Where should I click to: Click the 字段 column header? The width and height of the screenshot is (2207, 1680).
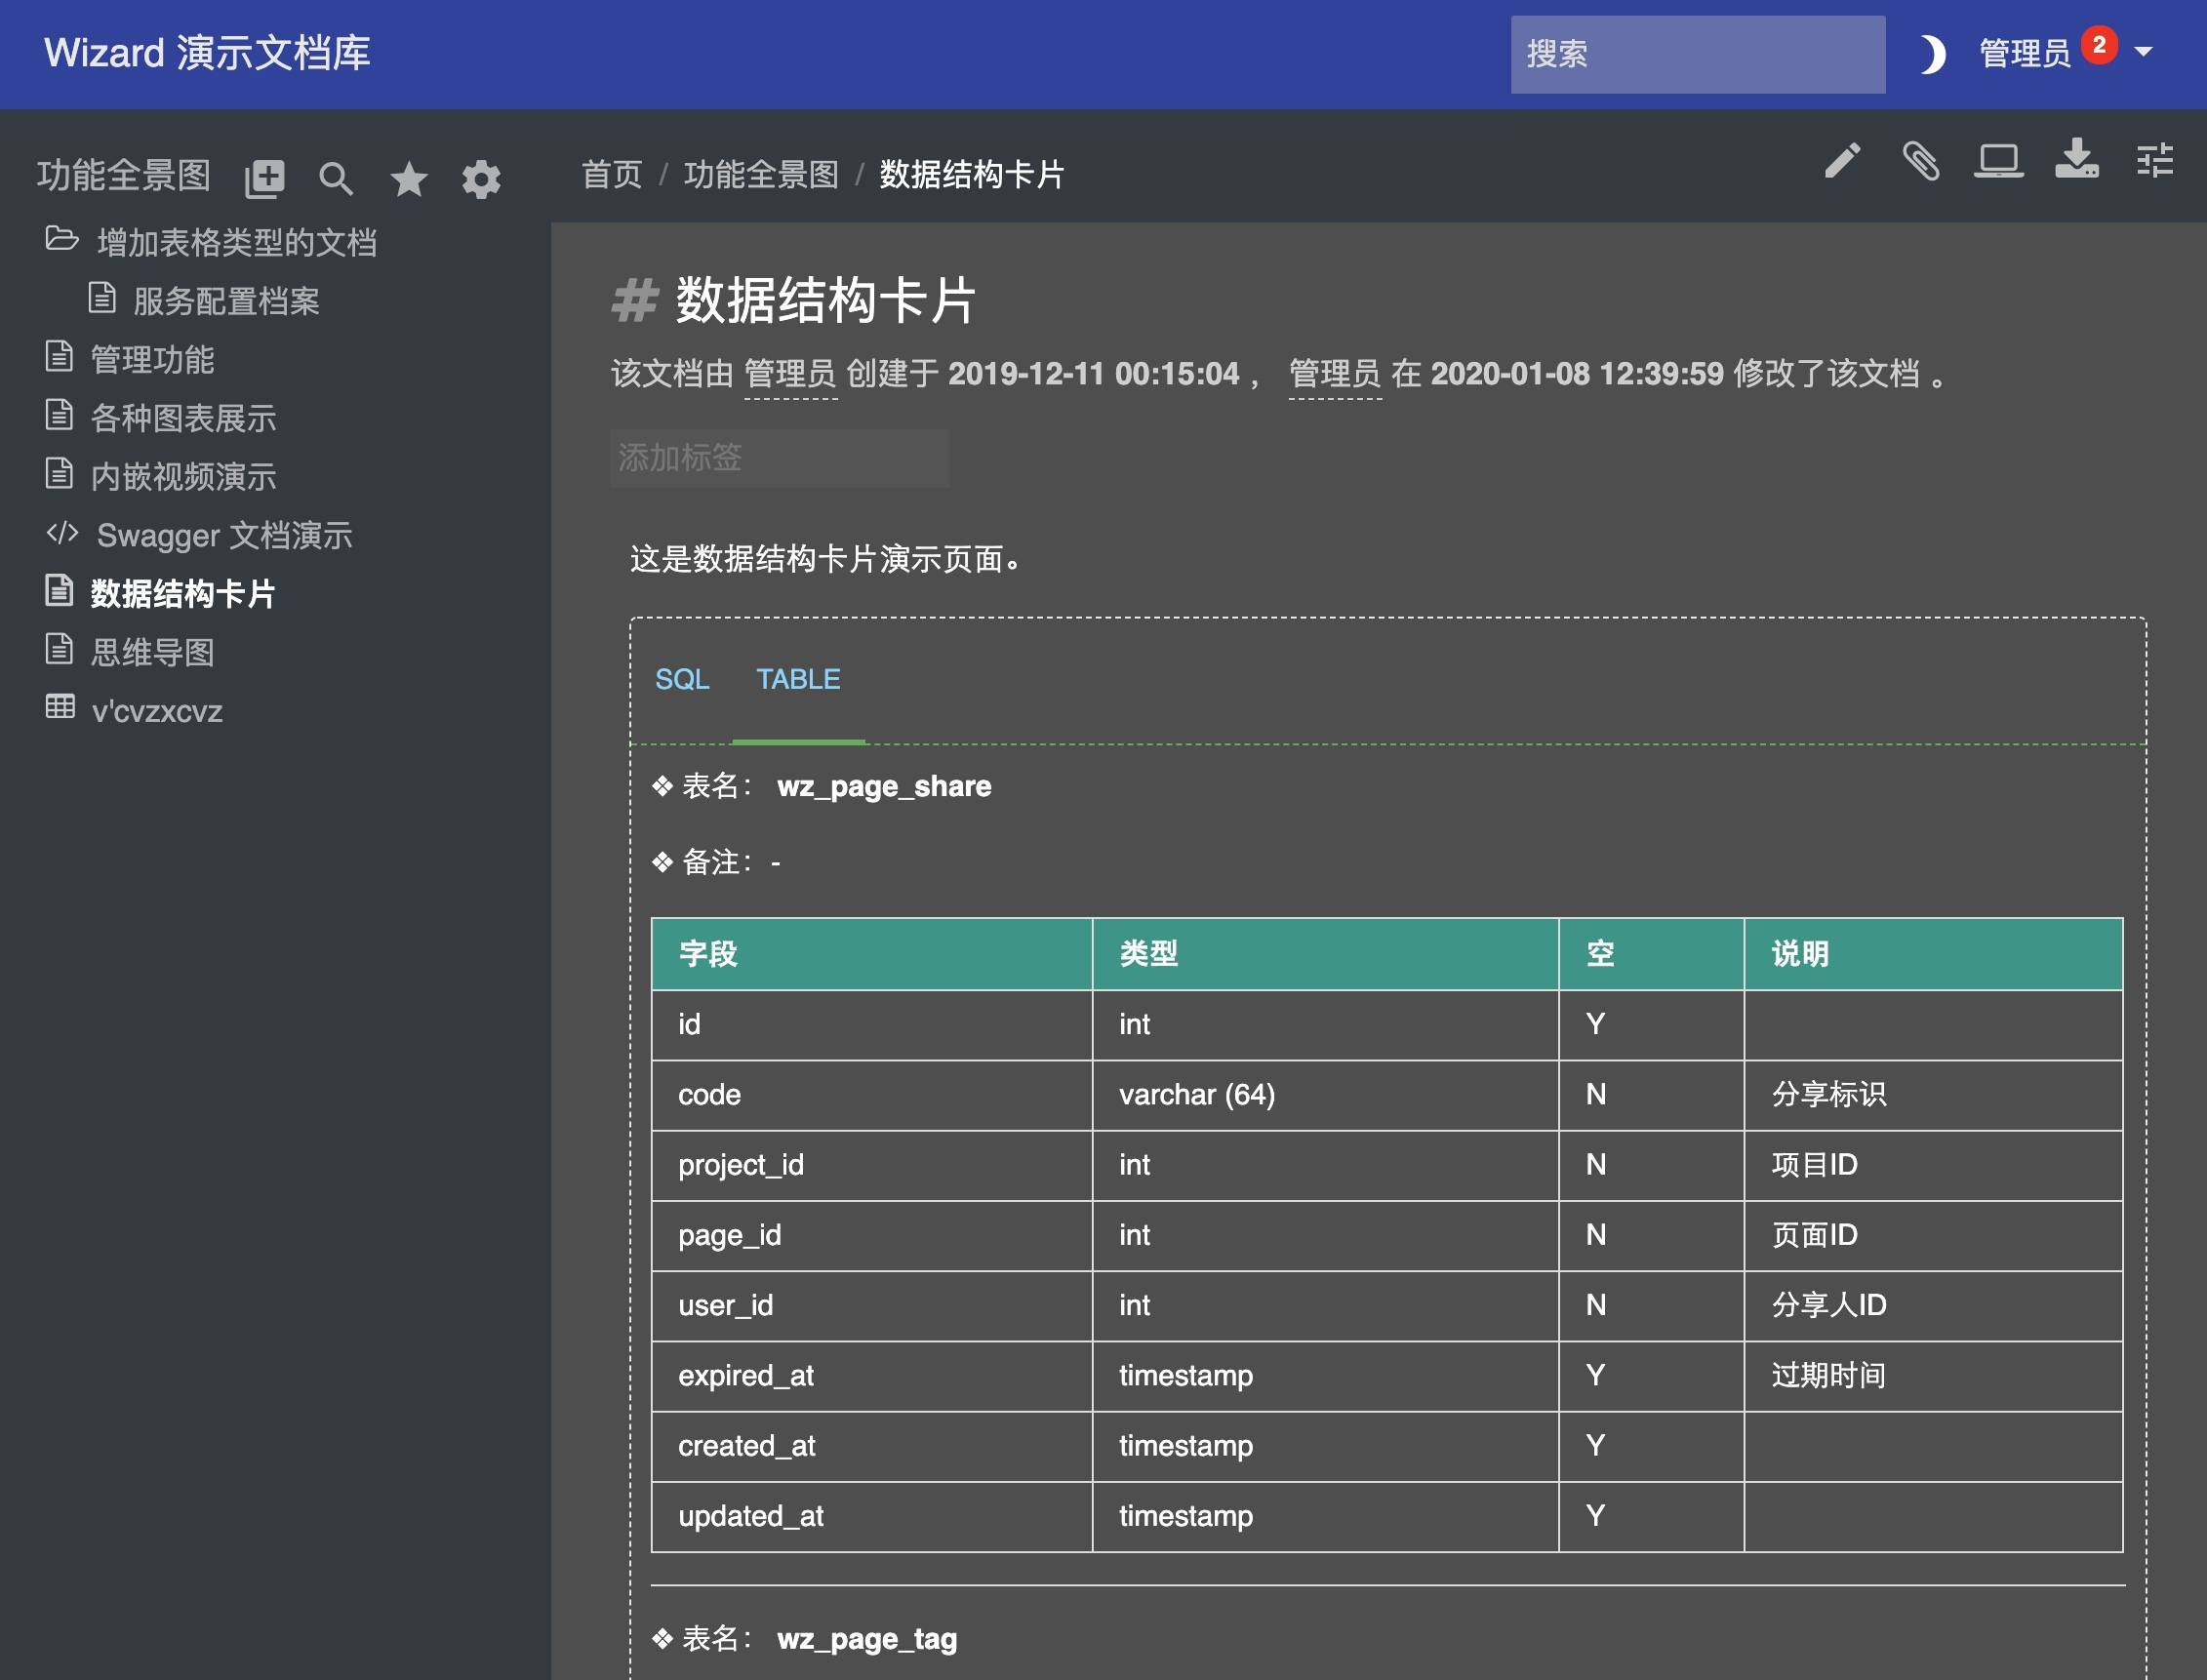click(872, 954)
